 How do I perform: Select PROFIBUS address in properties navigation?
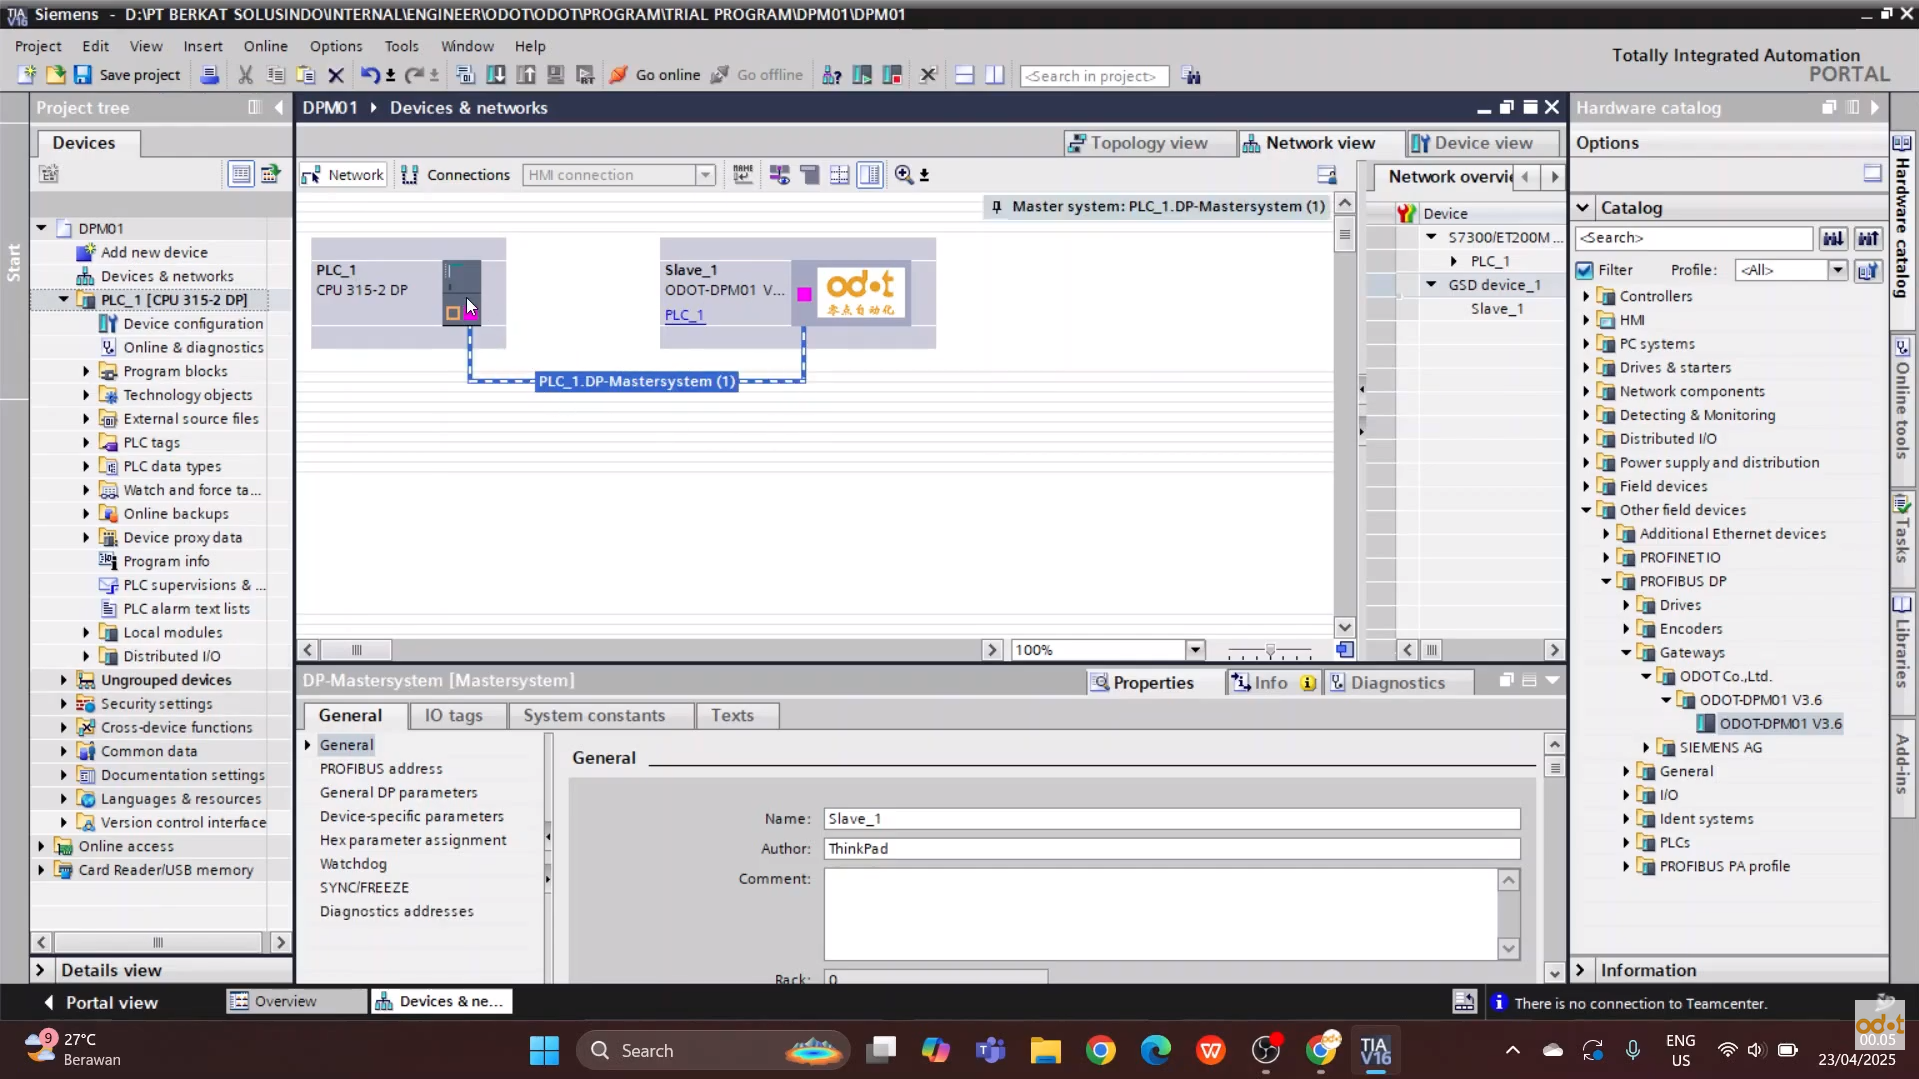point(381,769)
